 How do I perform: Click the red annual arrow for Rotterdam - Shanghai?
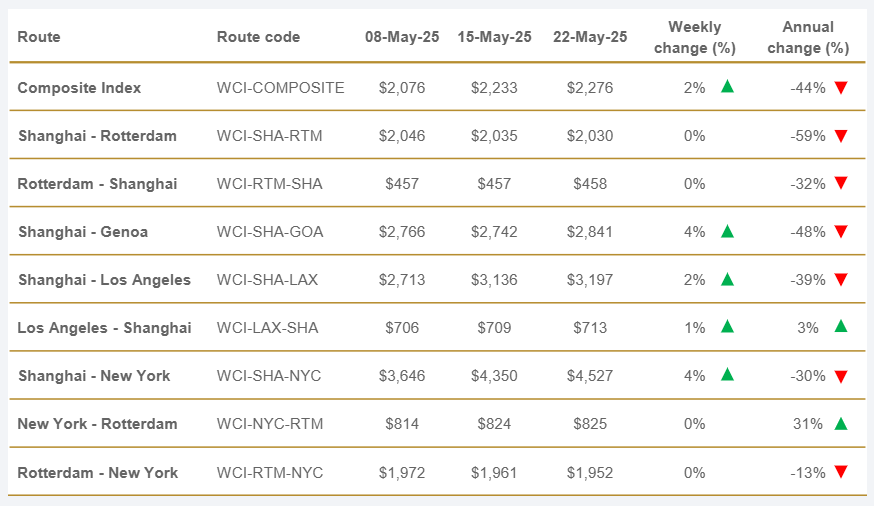841,183
